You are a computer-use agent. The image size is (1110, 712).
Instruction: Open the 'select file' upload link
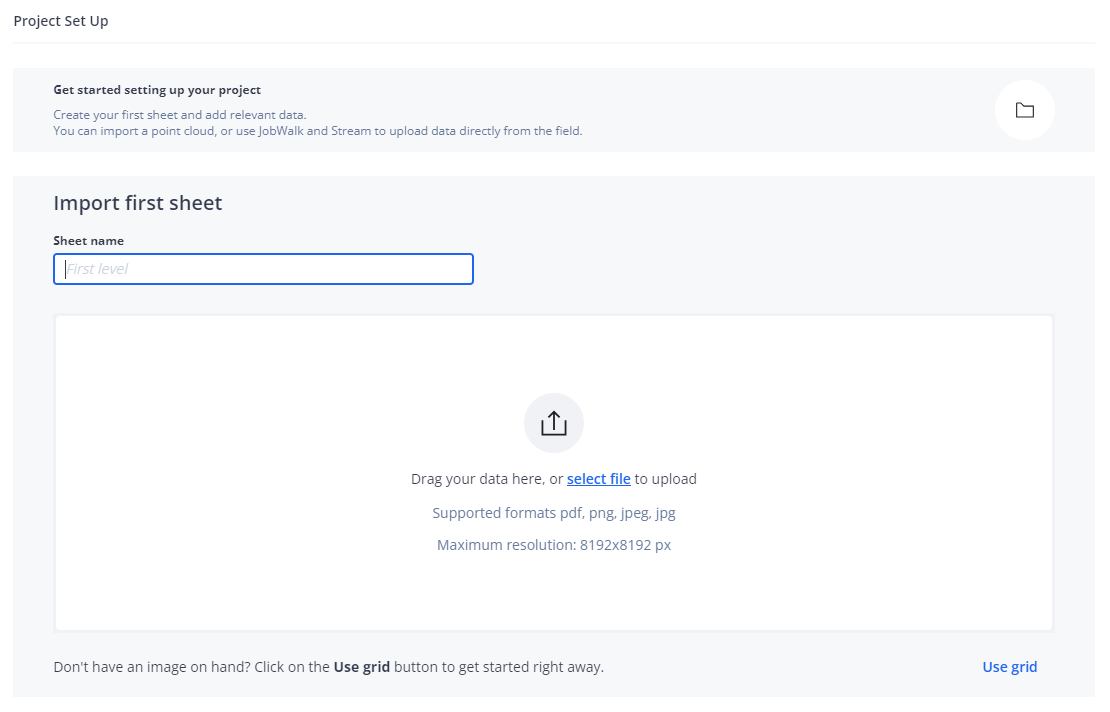tap(598, 479)
